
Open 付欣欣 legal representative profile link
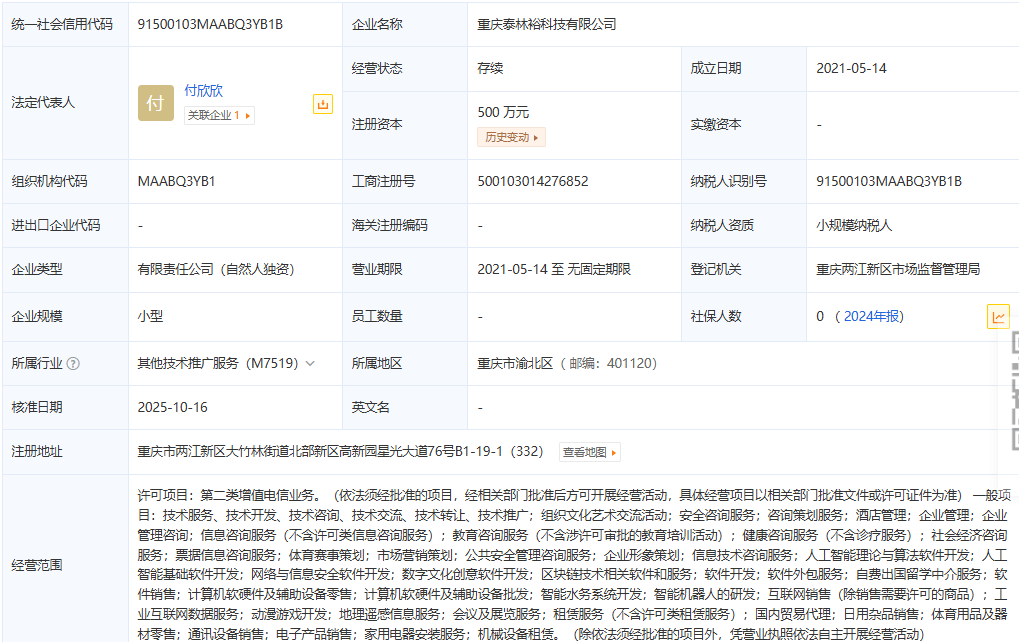[203, 91]
